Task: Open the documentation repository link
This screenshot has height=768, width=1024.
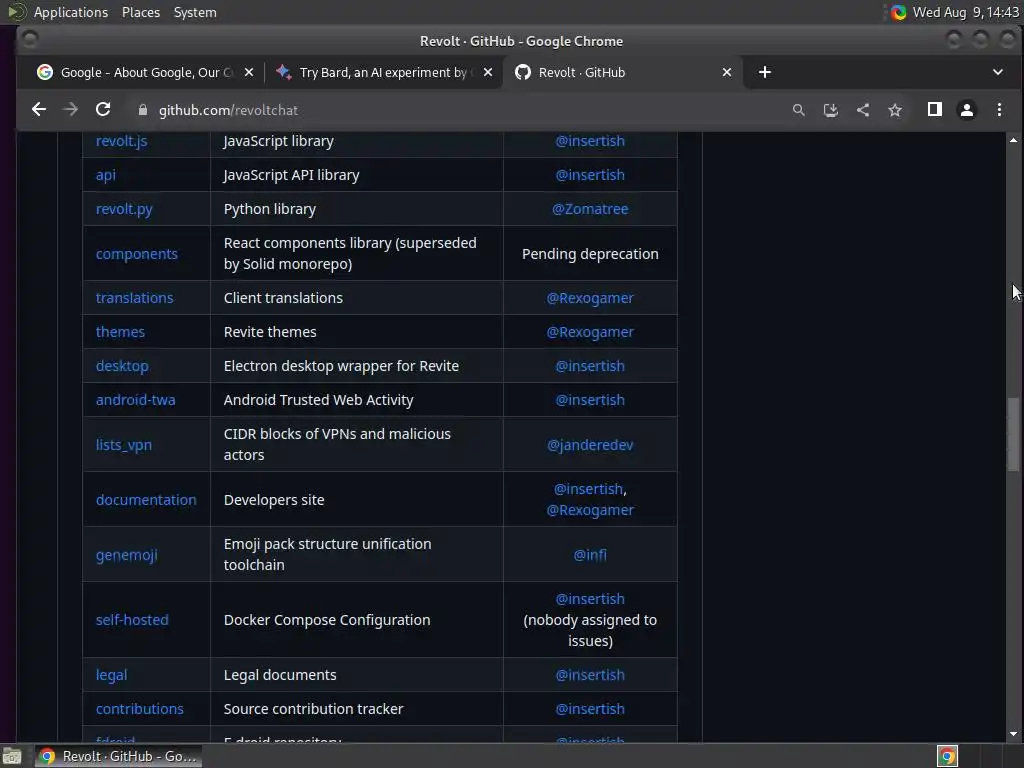Action: coord(146,500)
